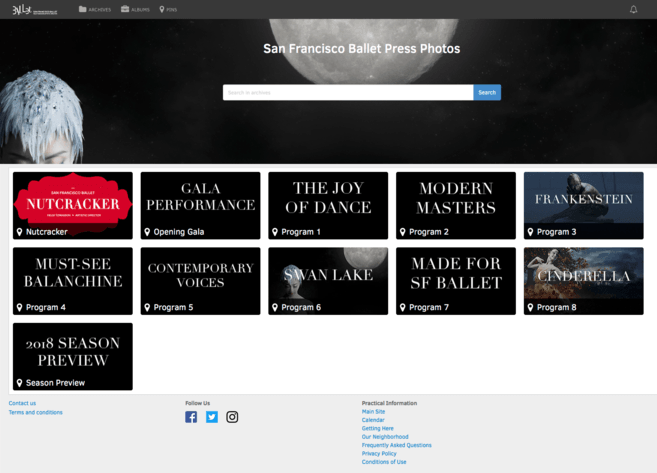This screenshot has width=657, height=473.
Task: Open the Facebook page icon
Action: coord(191,417)
